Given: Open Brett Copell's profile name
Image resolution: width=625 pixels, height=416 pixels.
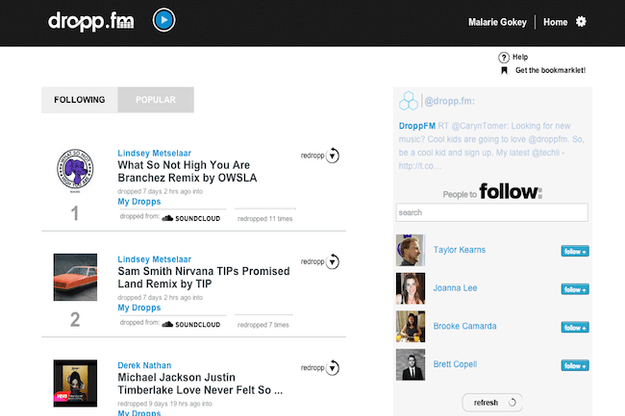Looking at the screenshot, I should [x=455, y=364].
